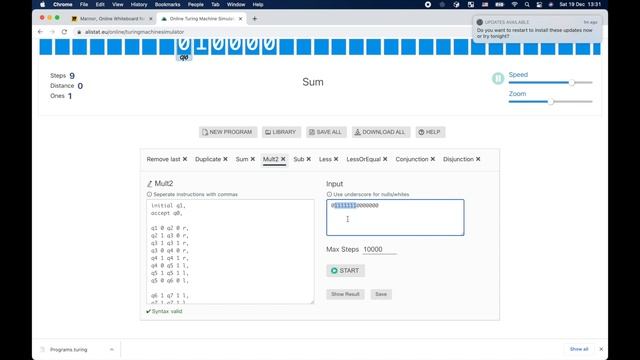
Task: Open the Chrome File menu
Action: [x=84, y=4]
